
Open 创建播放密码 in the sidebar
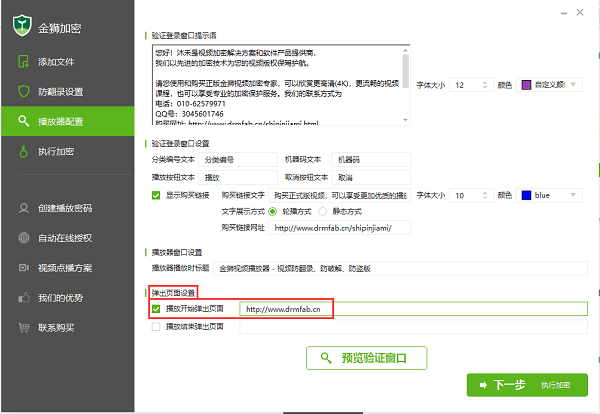coord(68,208)
